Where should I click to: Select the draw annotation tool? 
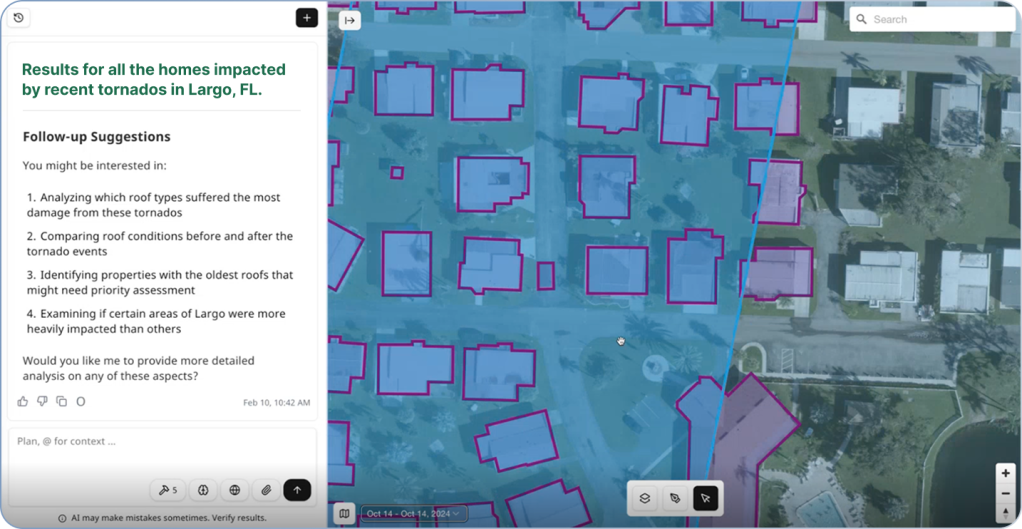tap(675, 498)
